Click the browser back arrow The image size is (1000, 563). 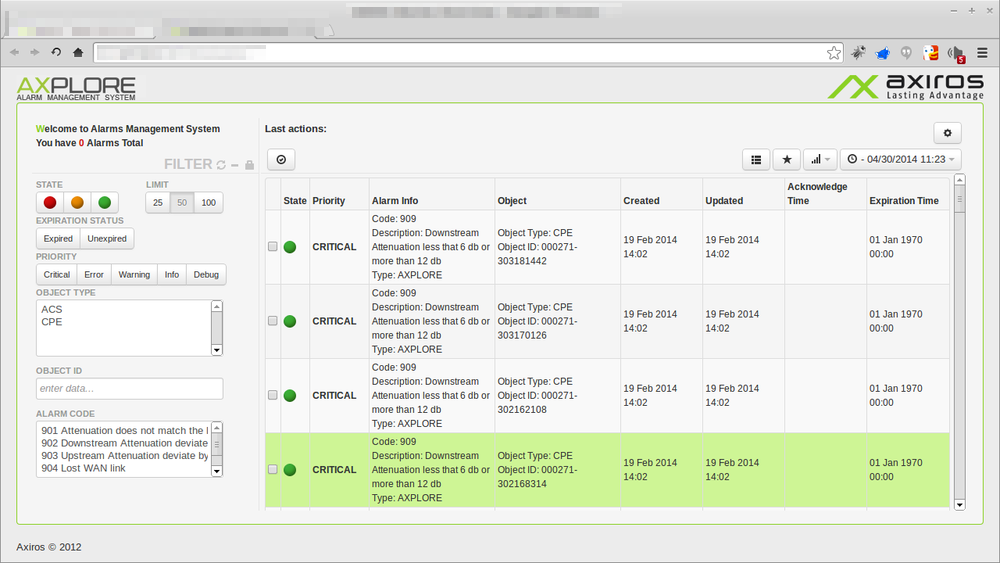click(x=14, y=52)
